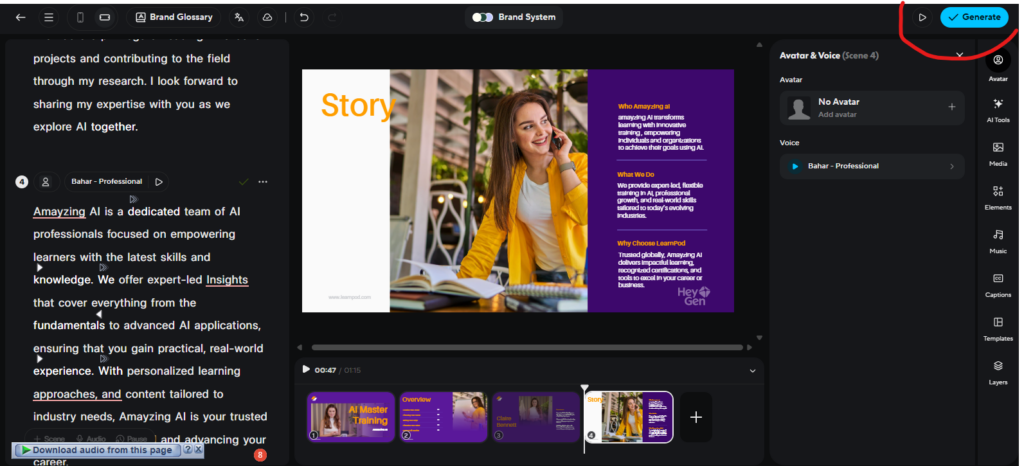1024x466 pixels.
Task: Play scene 4 script audio
Action: pos(159,182)
